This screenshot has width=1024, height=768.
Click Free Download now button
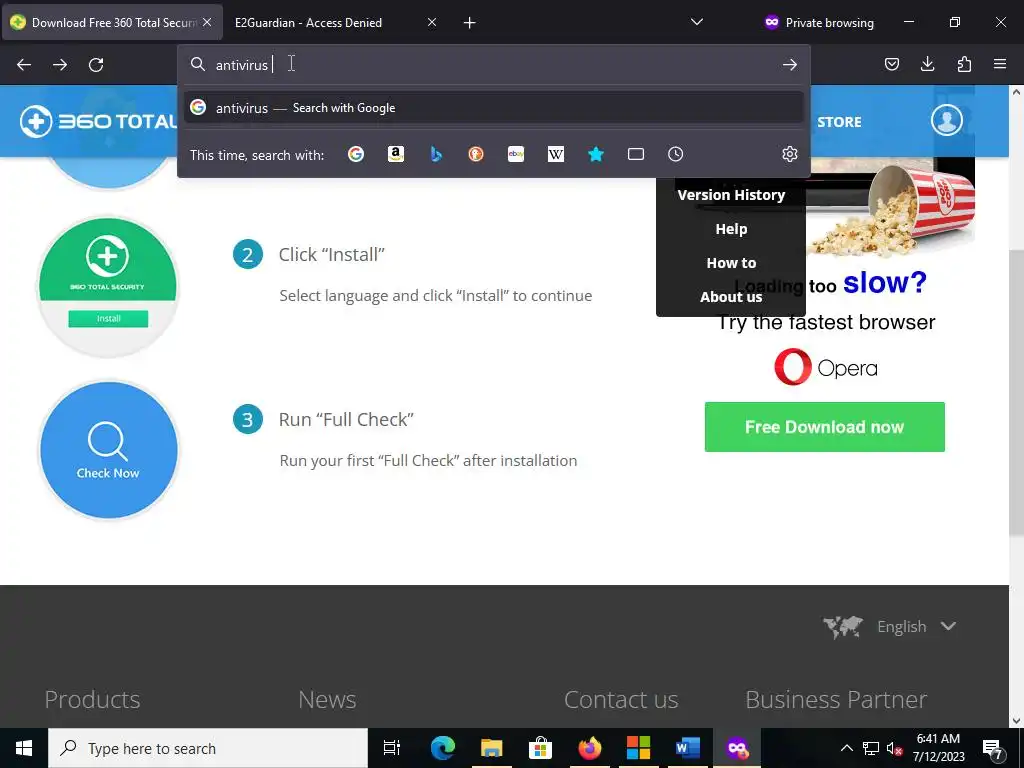tap(824, 427)
